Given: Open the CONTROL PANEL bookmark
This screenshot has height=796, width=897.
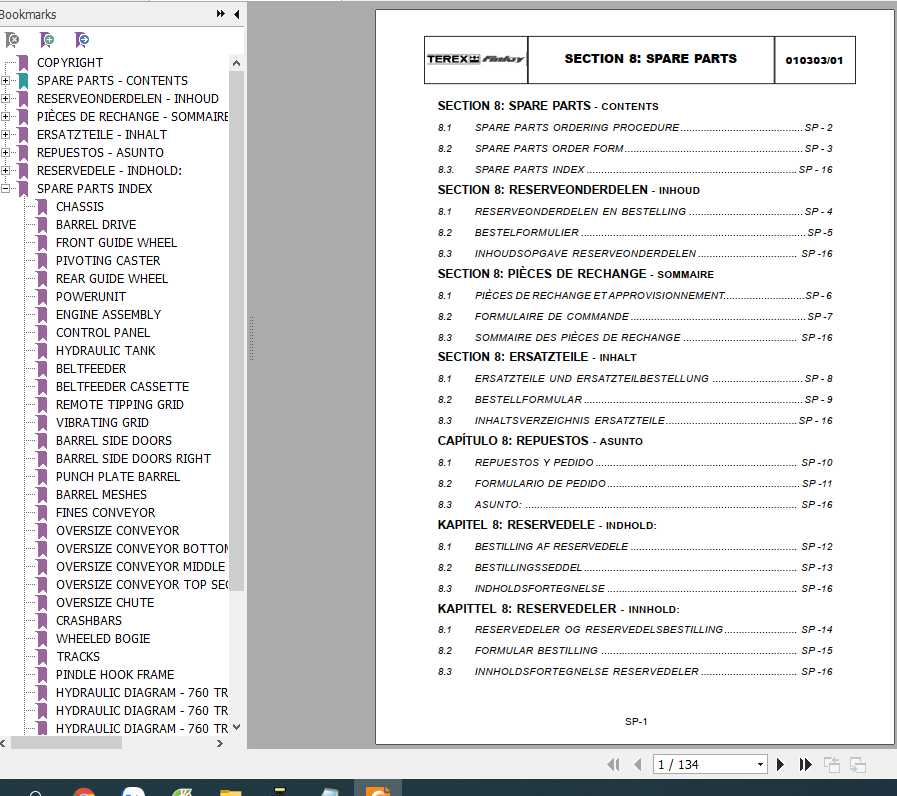Looking at the screenshot, I should 102,333.
